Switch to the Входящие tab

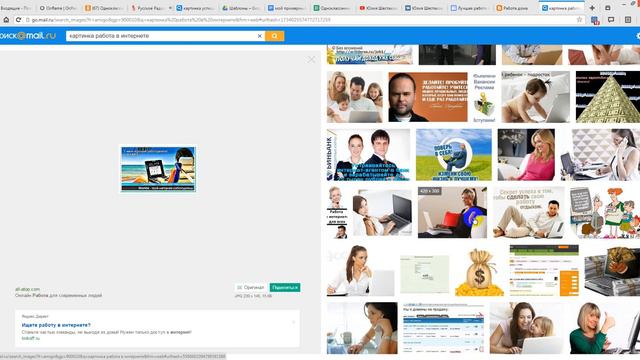[x=16, y=8]
